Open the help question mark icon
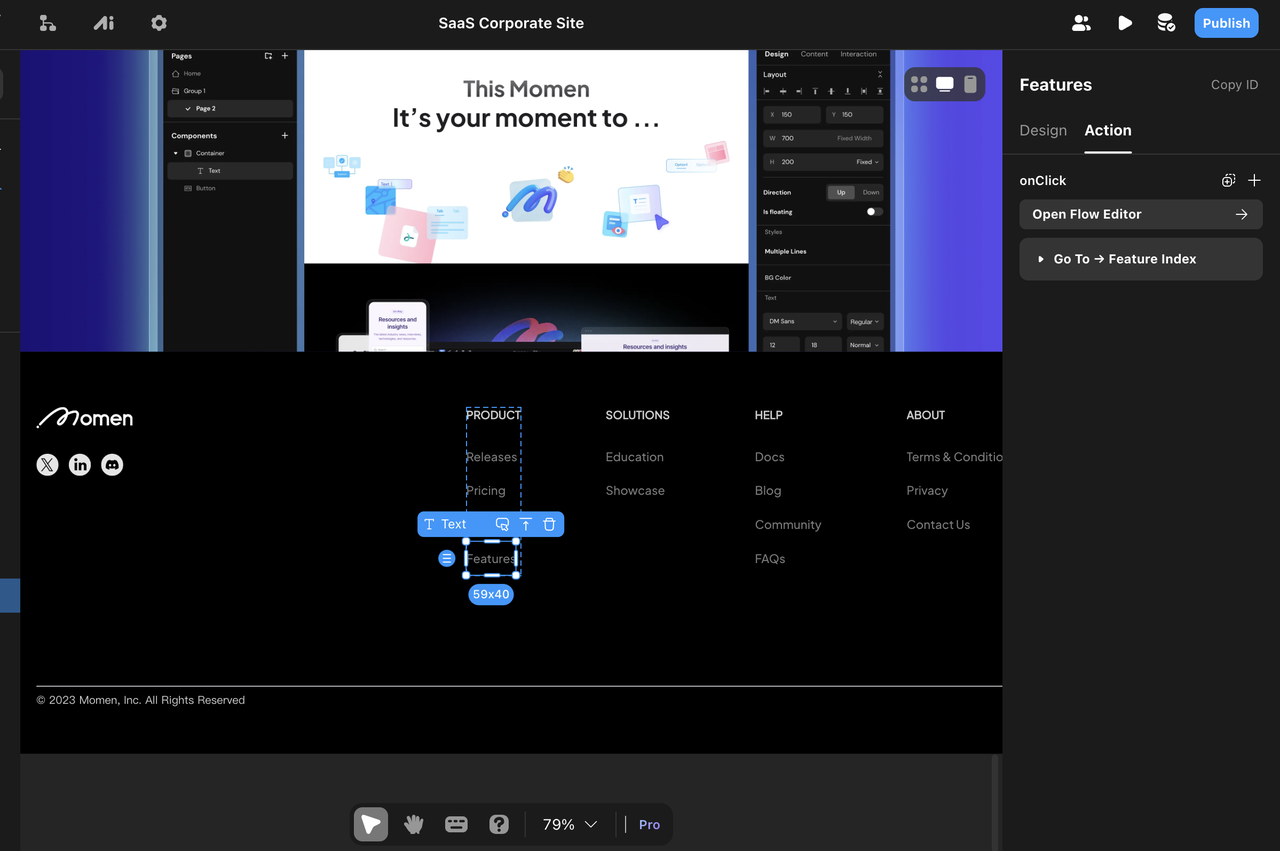The width and height of the screenshot is (1280, 851). [x=499, y=824]
